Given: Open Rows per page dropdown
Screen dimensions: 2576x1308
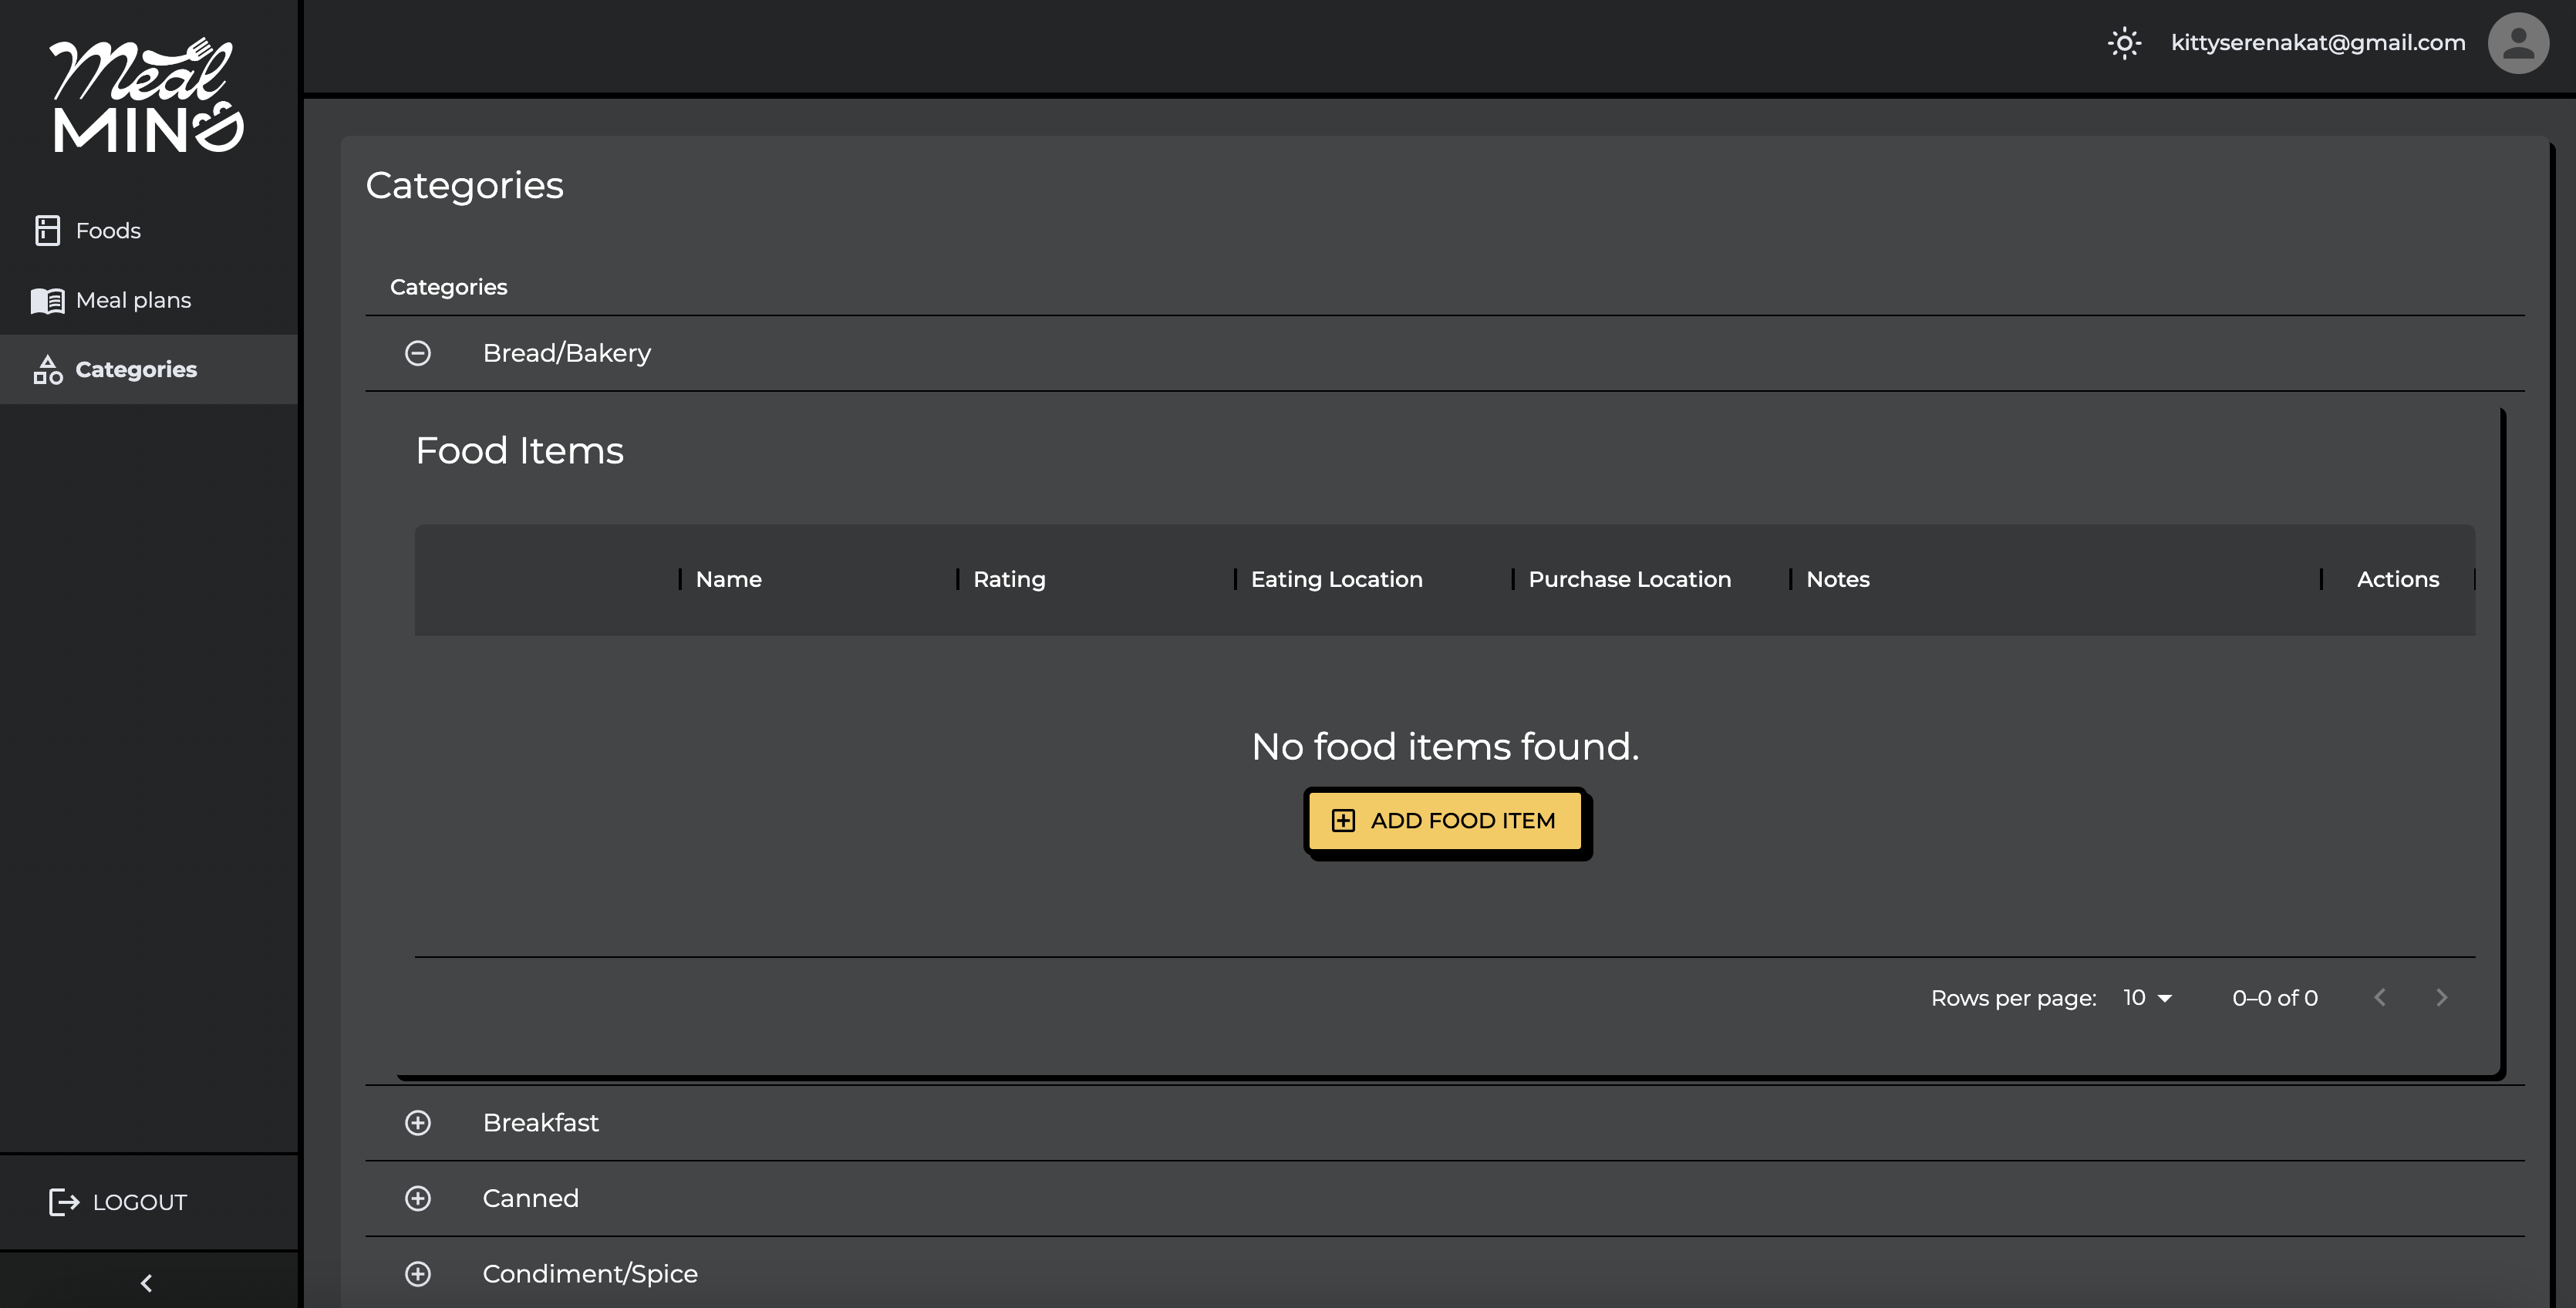Looking at the screenshot, I should 2147,998.
